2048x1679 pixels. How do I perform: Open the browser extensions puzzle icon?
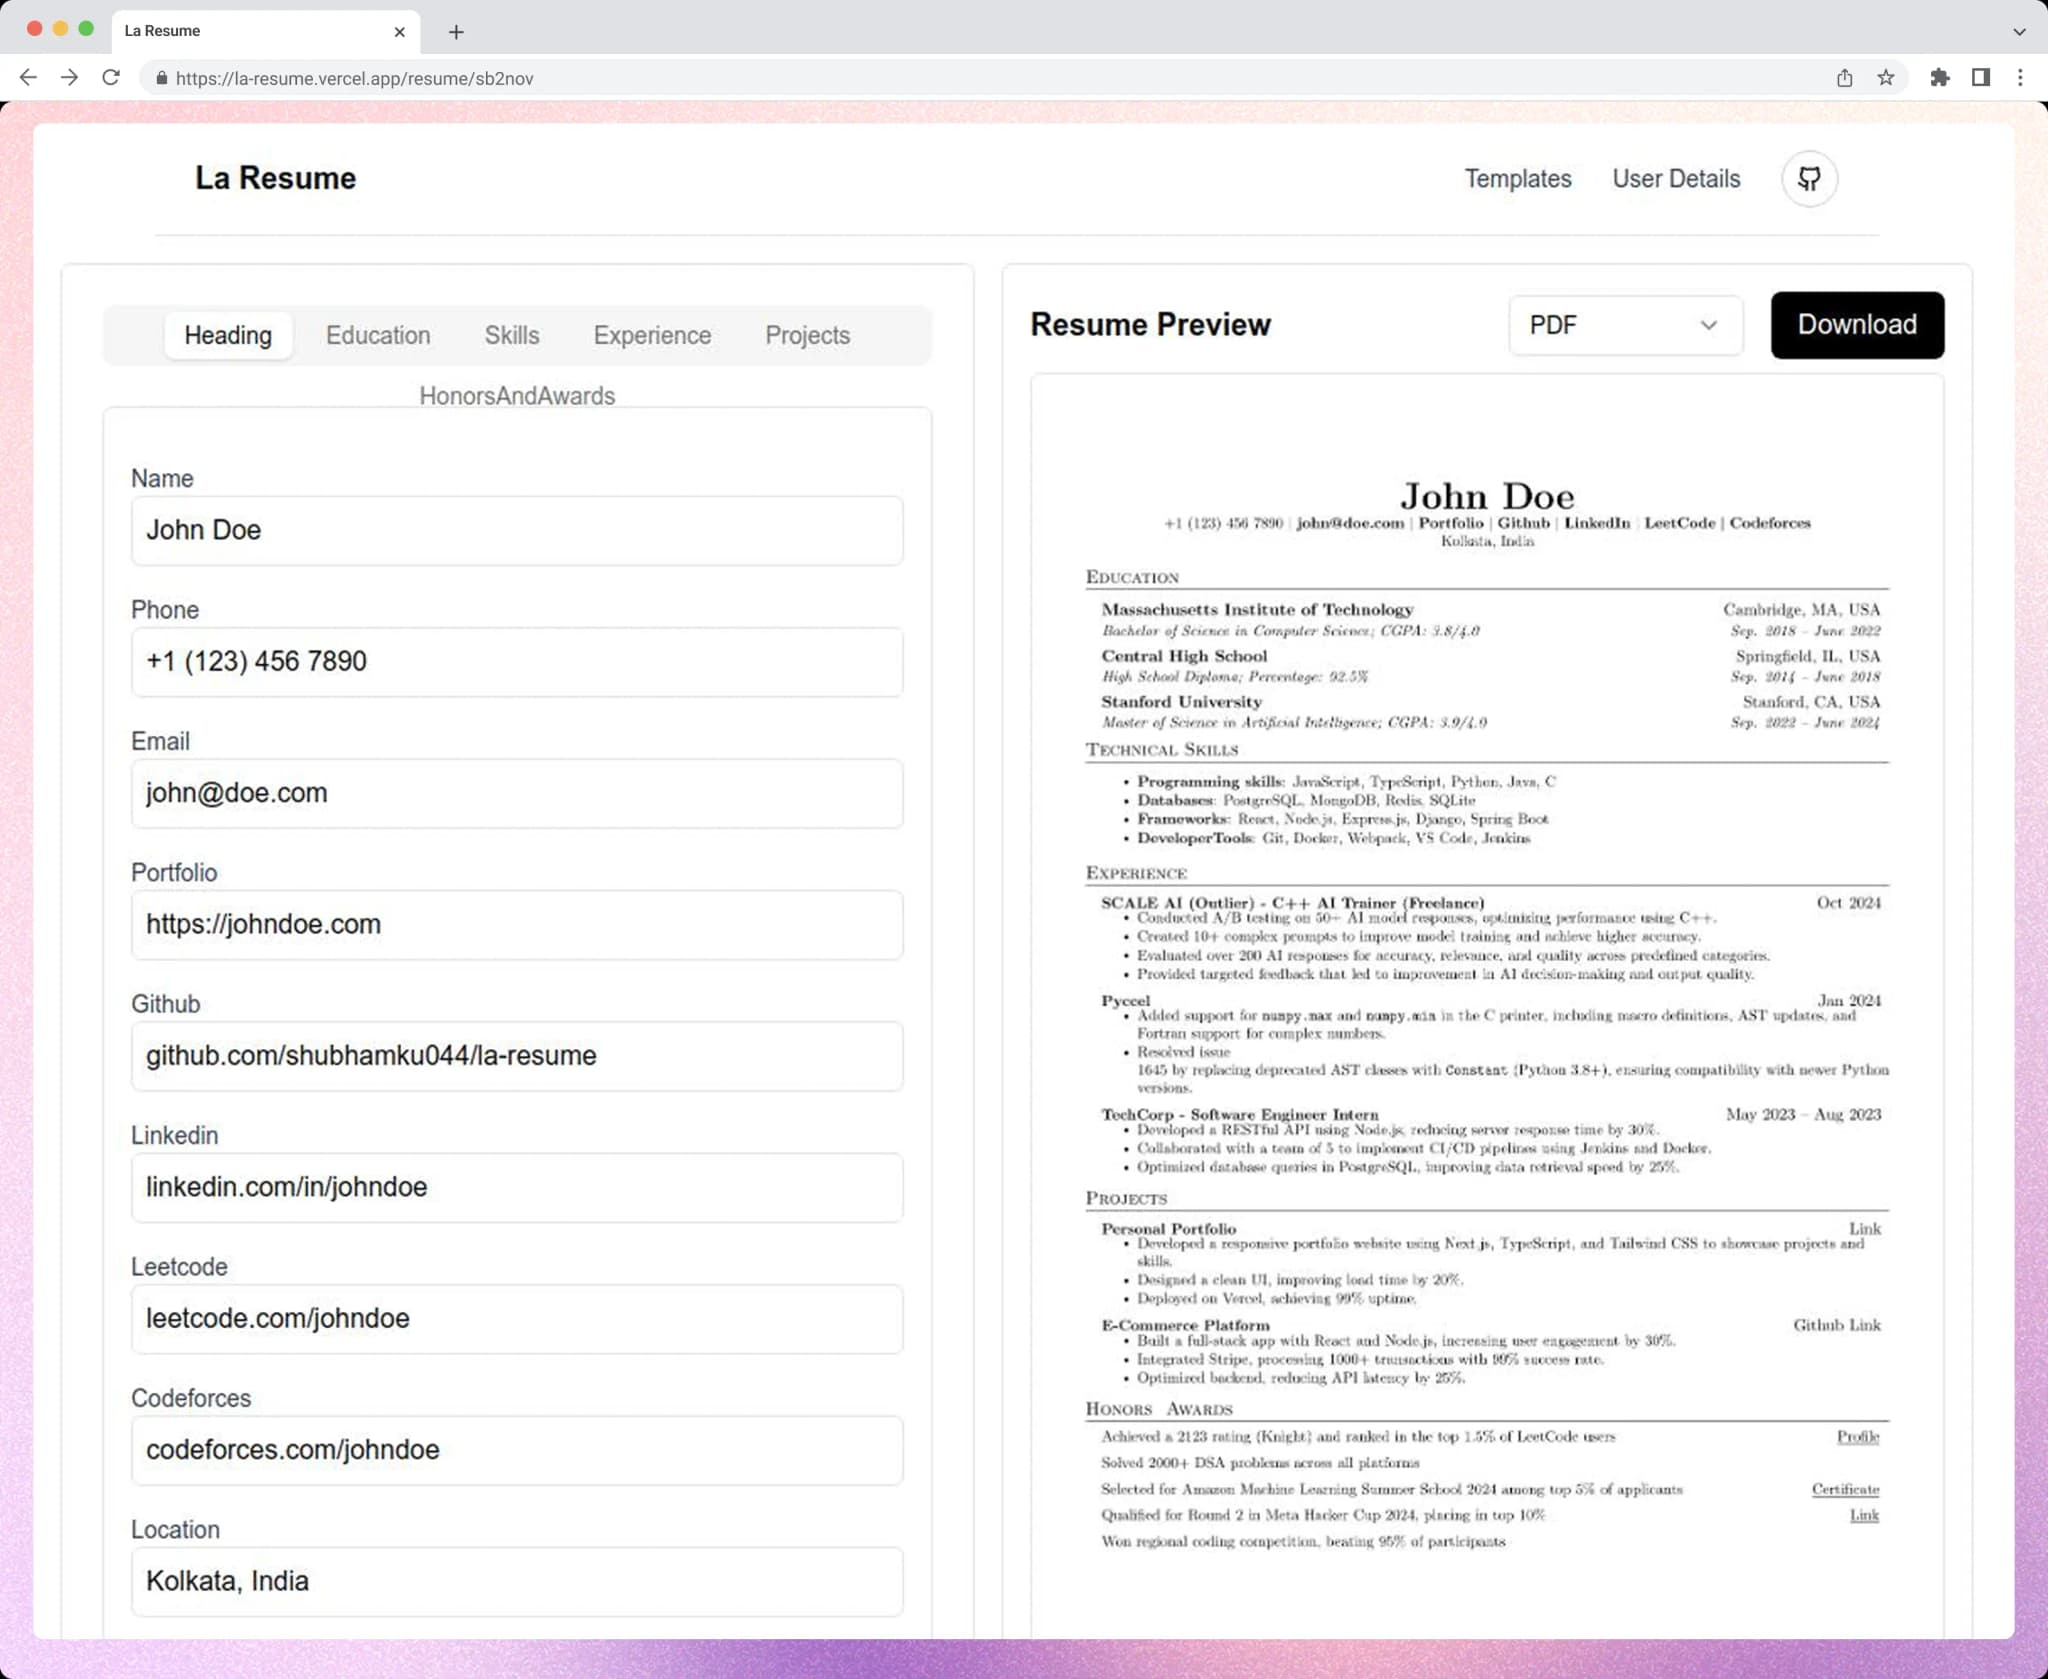point(1939,77)
